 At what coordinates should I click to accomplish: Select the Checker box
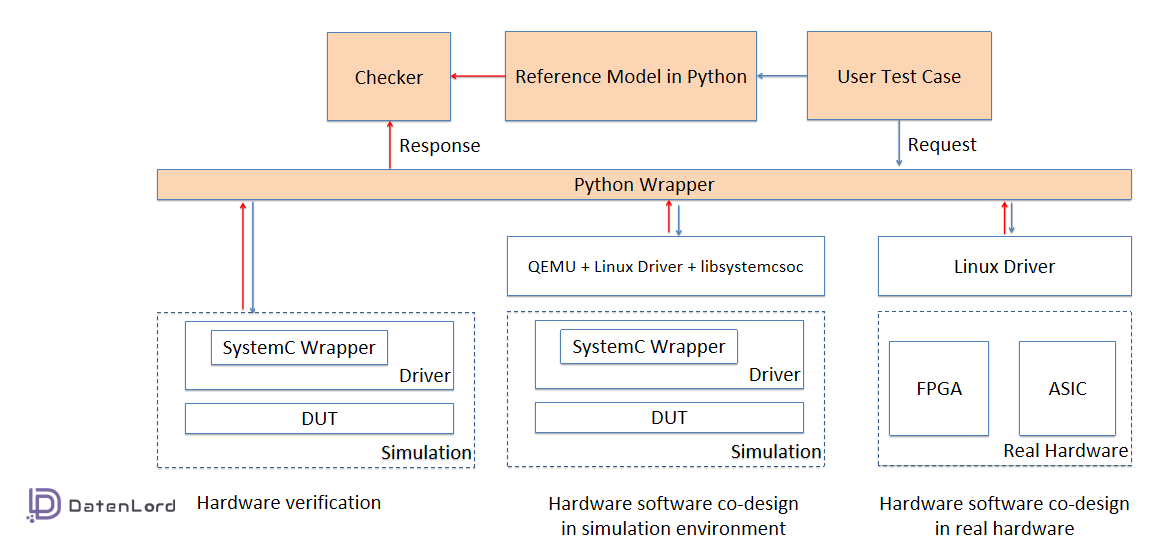[x=389, y=77]
